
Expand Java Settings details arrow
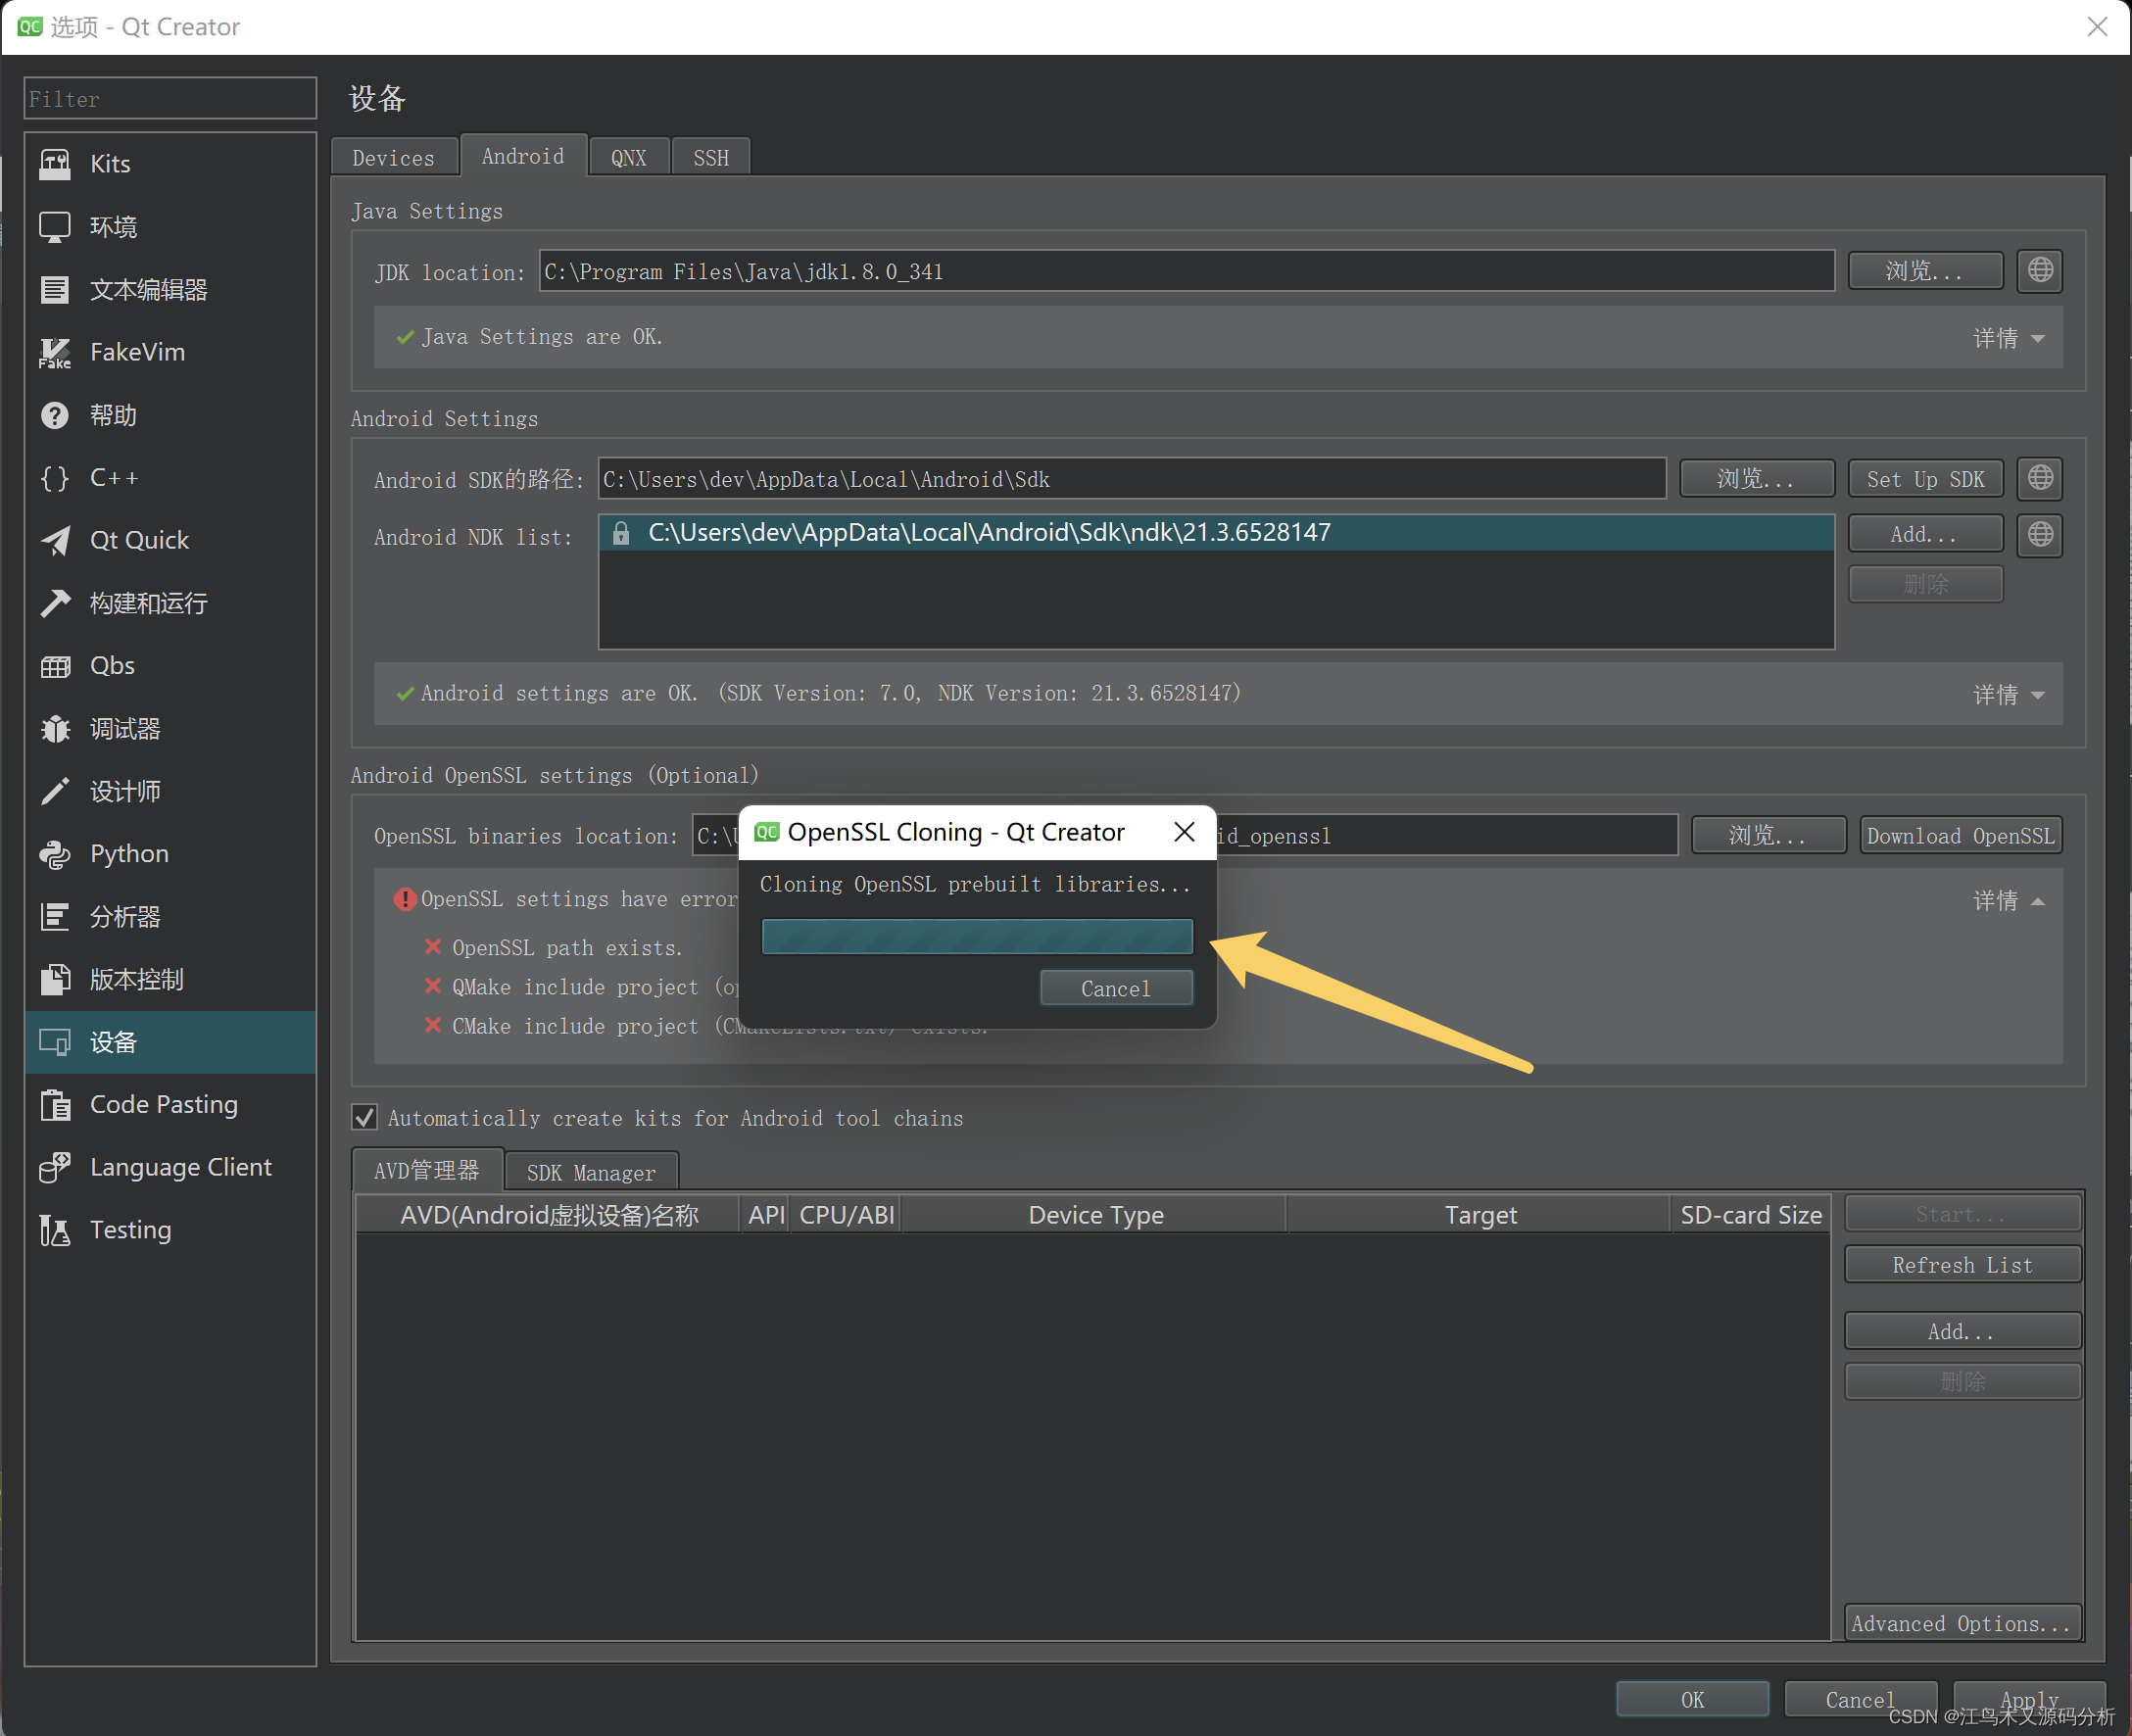pos(2037,339)
